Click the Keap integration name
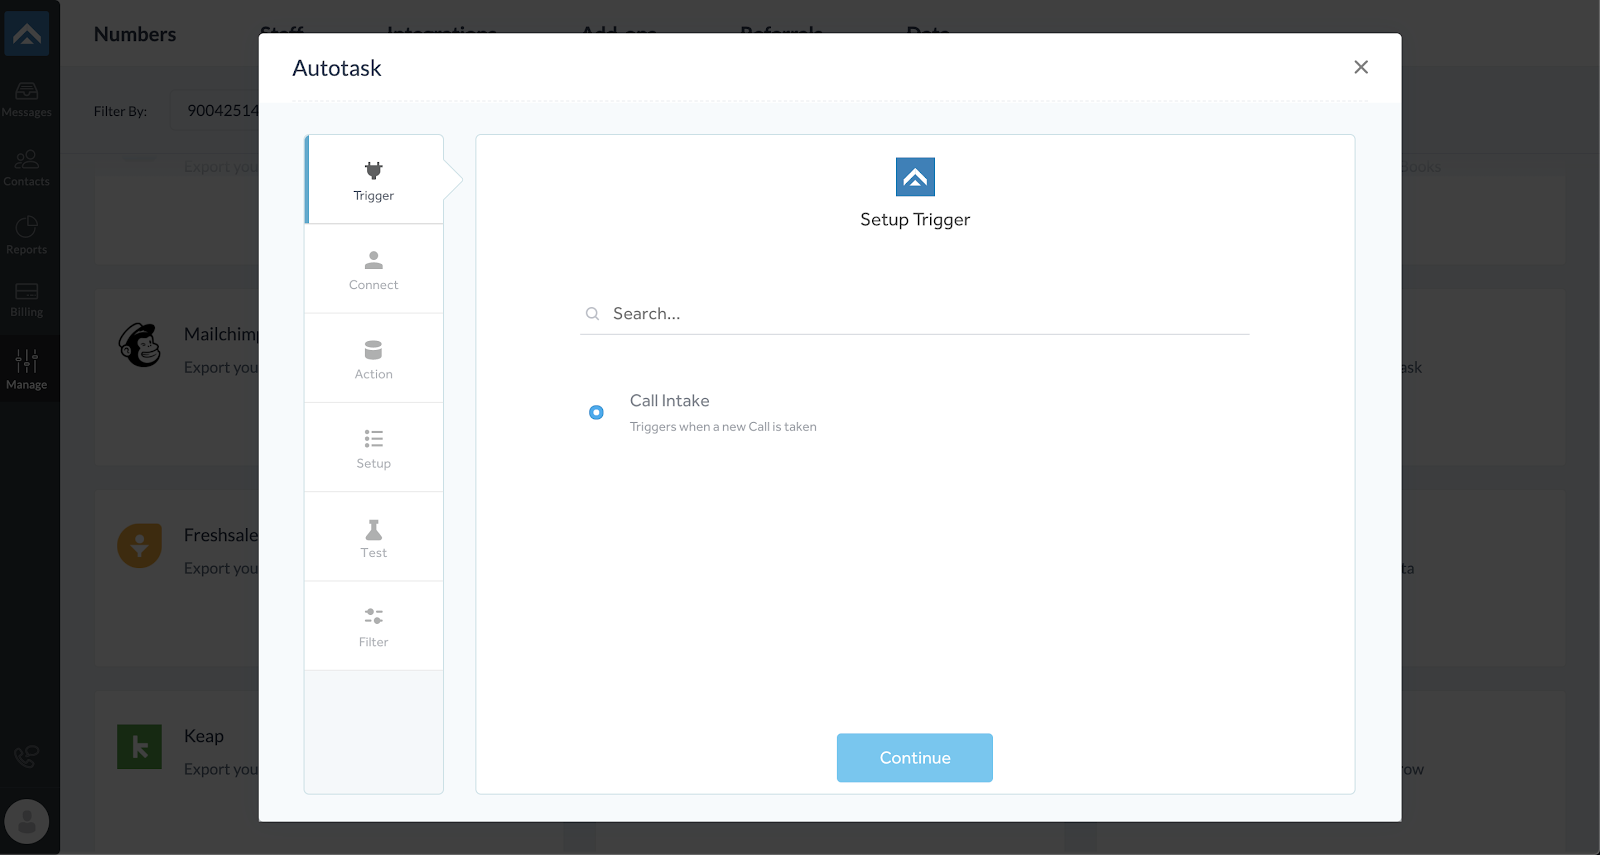The height and width of the screenshot is (855, 1600). coord(204,736)
